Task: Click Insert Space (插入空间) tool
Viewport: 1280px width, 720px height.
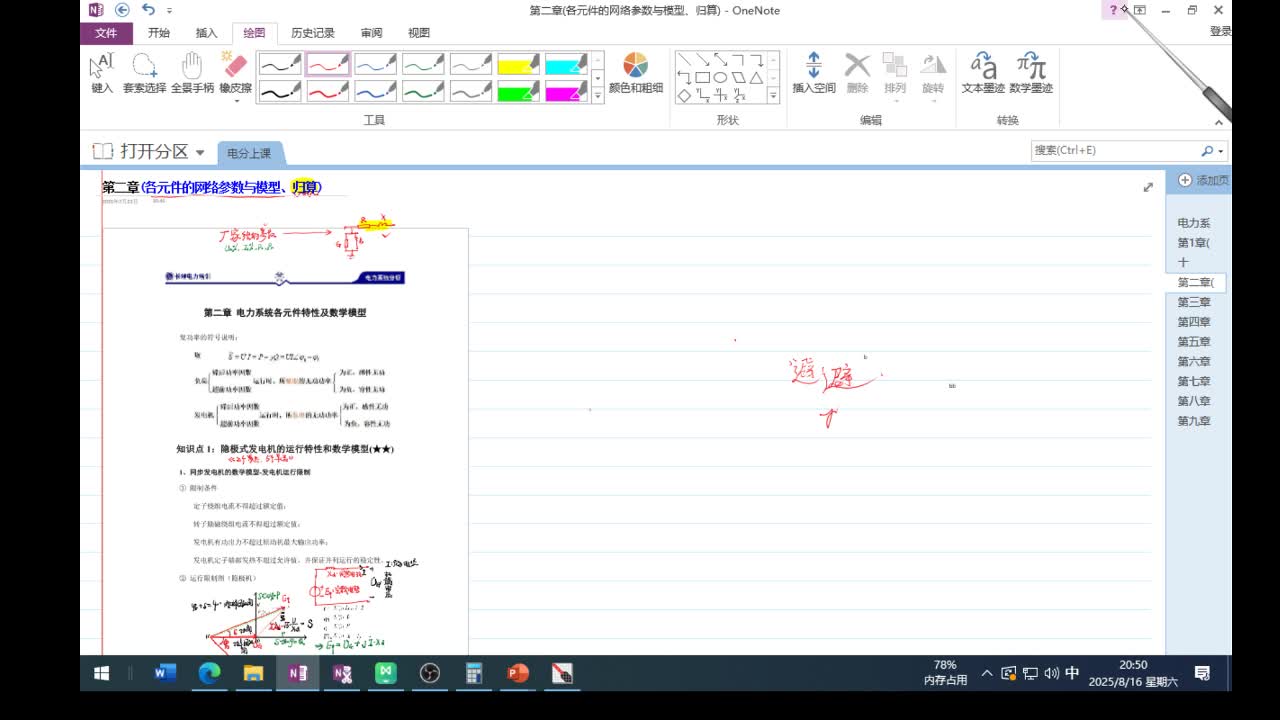Action: (x=814, y=74)
